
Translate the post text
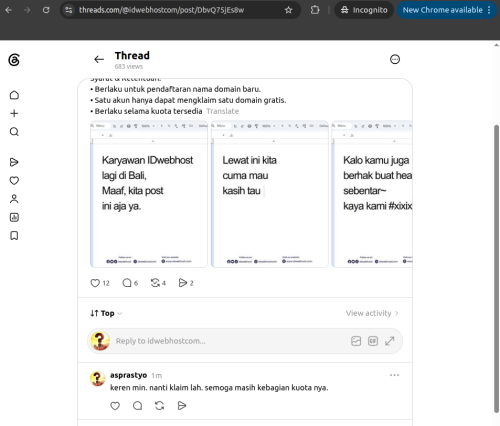tap(222, 111)
